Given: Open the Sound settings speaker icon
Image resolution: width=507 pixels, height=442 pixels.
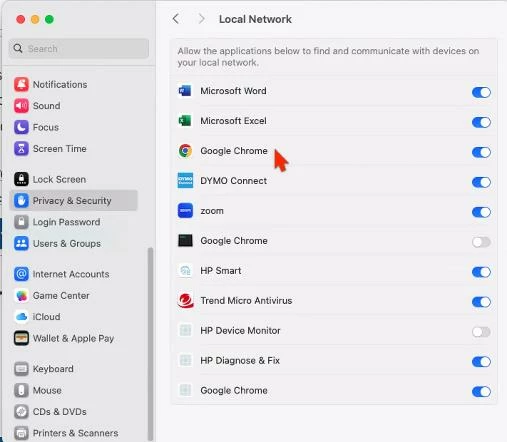Looking at the screenshot, I should click(x=21, y=106).
